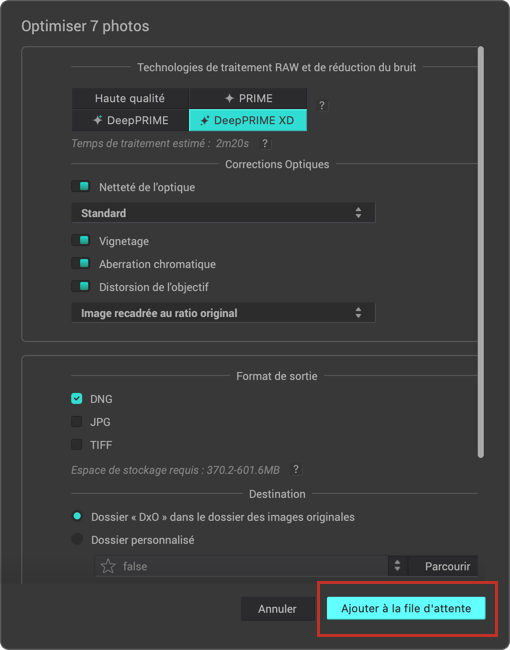Select the DeepPRIME XD sparkle option

[248, 120]
